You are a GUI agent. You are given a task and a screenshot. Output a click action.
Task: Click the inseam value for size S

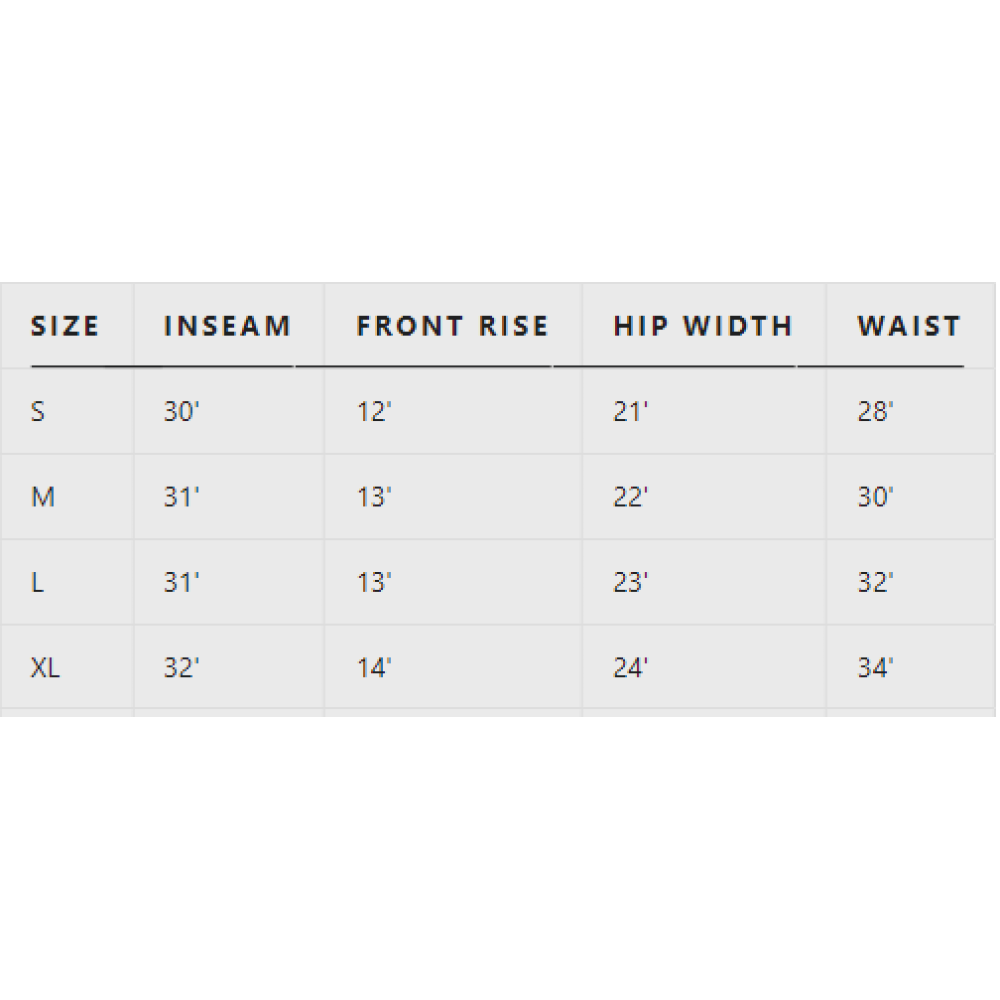(182, 411)
